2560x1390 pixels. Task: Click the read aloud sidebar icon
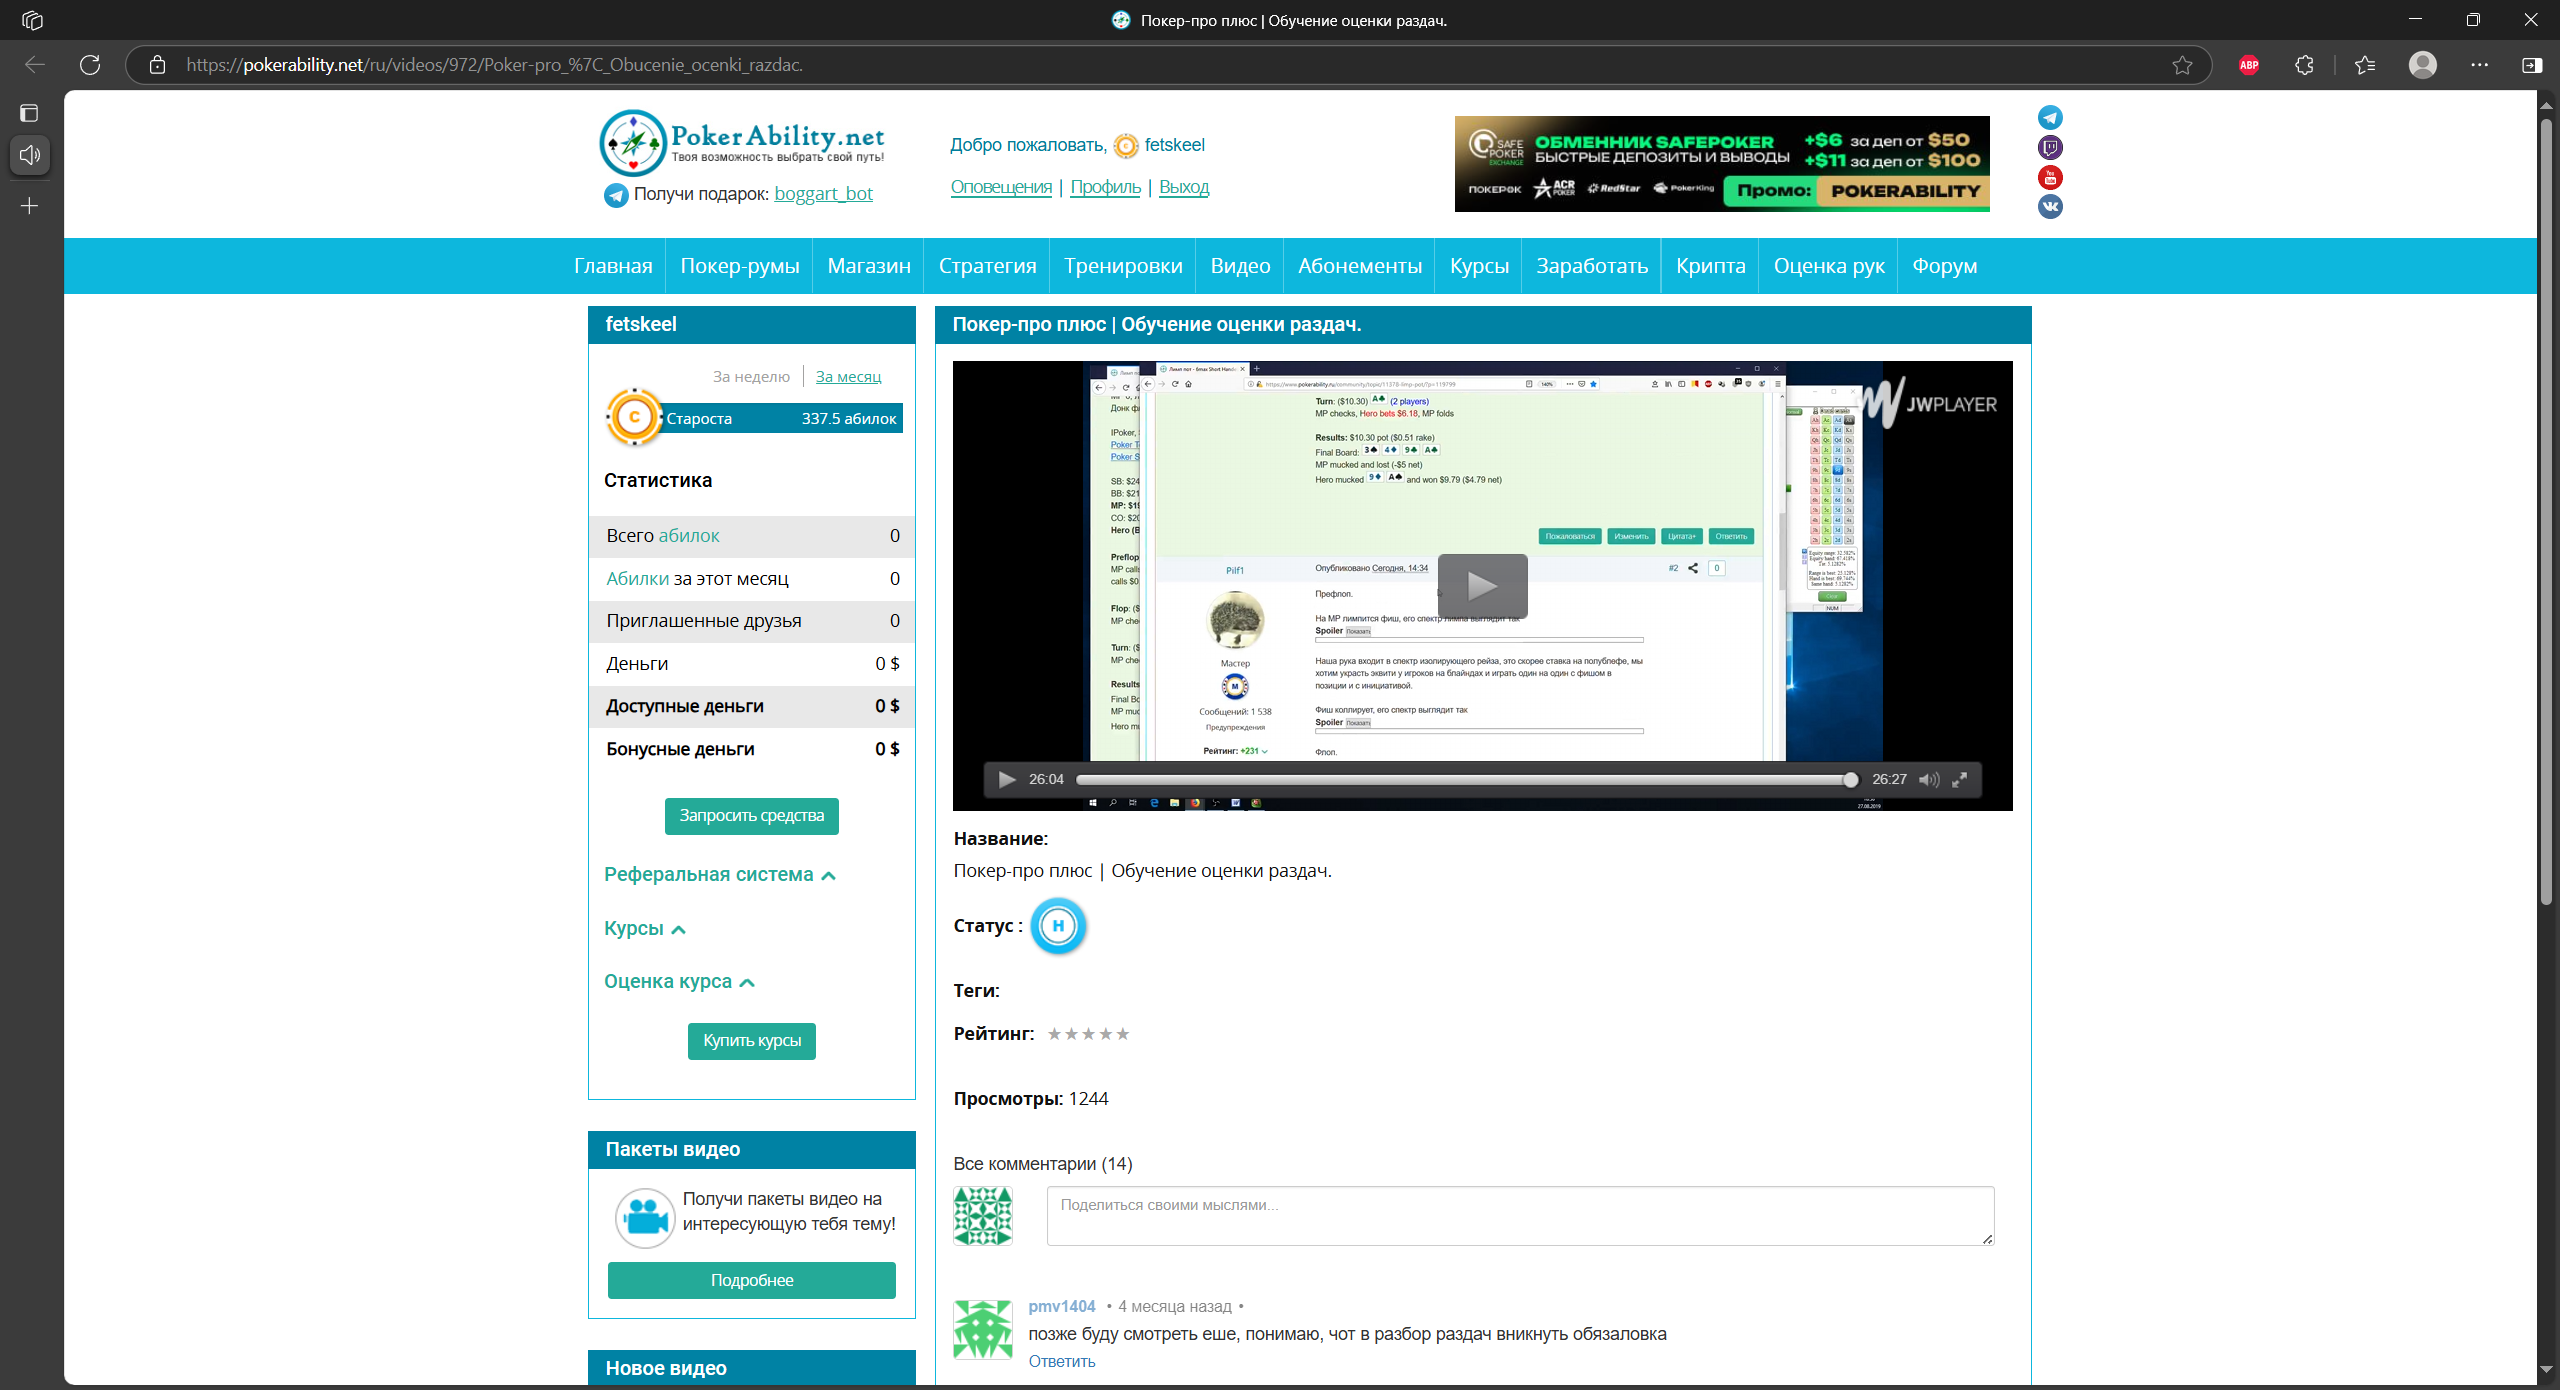coord(30,155)
